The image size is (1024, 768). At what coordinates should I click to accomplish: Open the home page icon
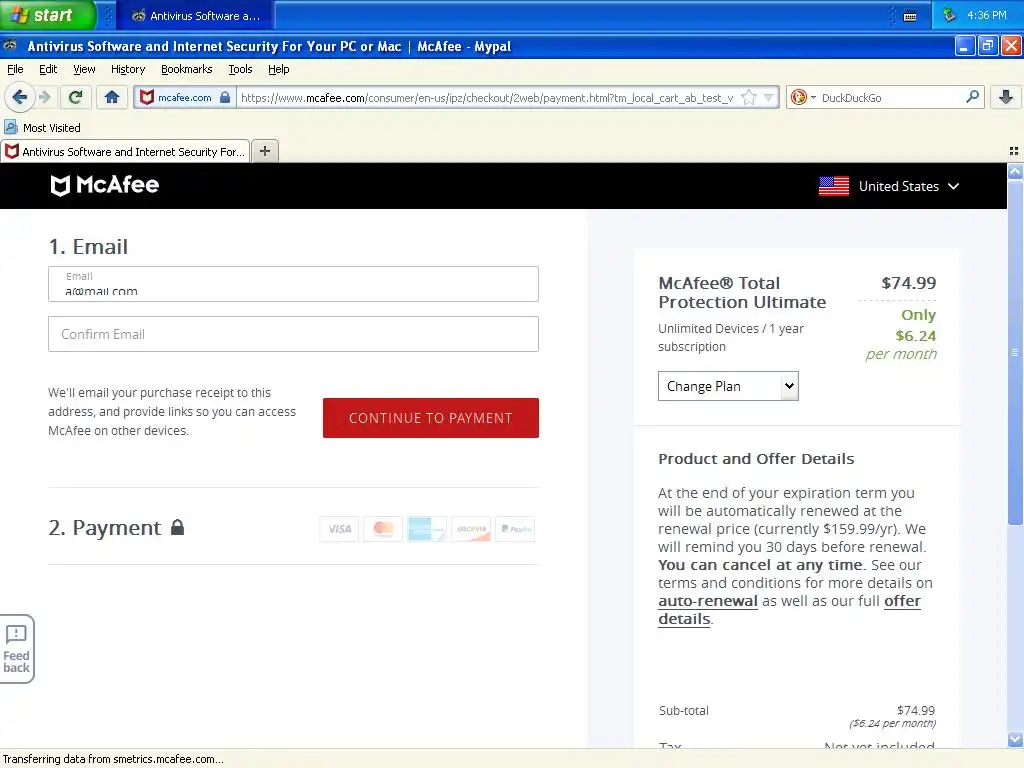click(112, 97)
